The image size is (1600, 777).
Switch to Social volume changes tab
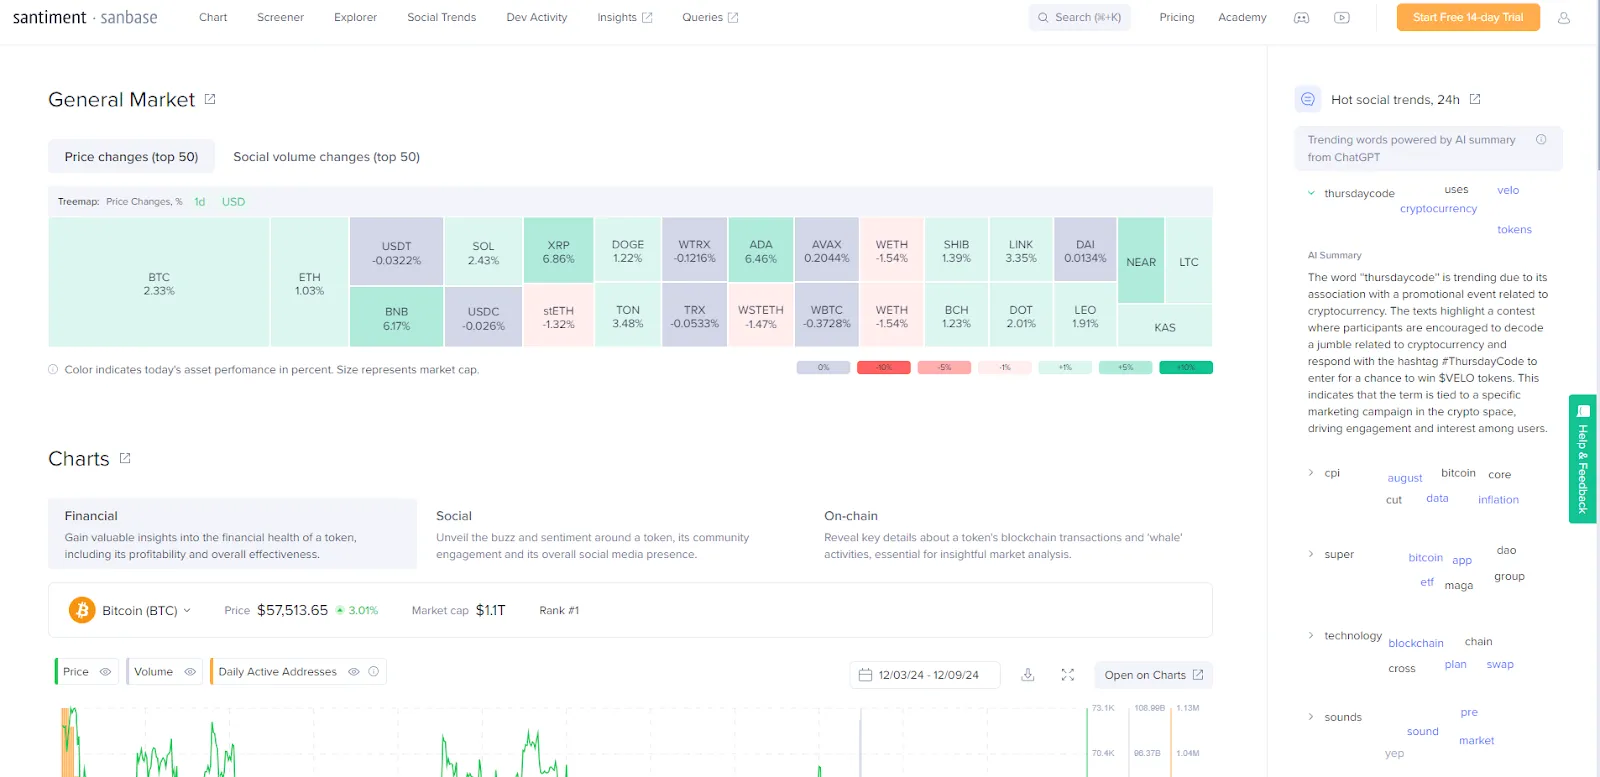(326, 157)
